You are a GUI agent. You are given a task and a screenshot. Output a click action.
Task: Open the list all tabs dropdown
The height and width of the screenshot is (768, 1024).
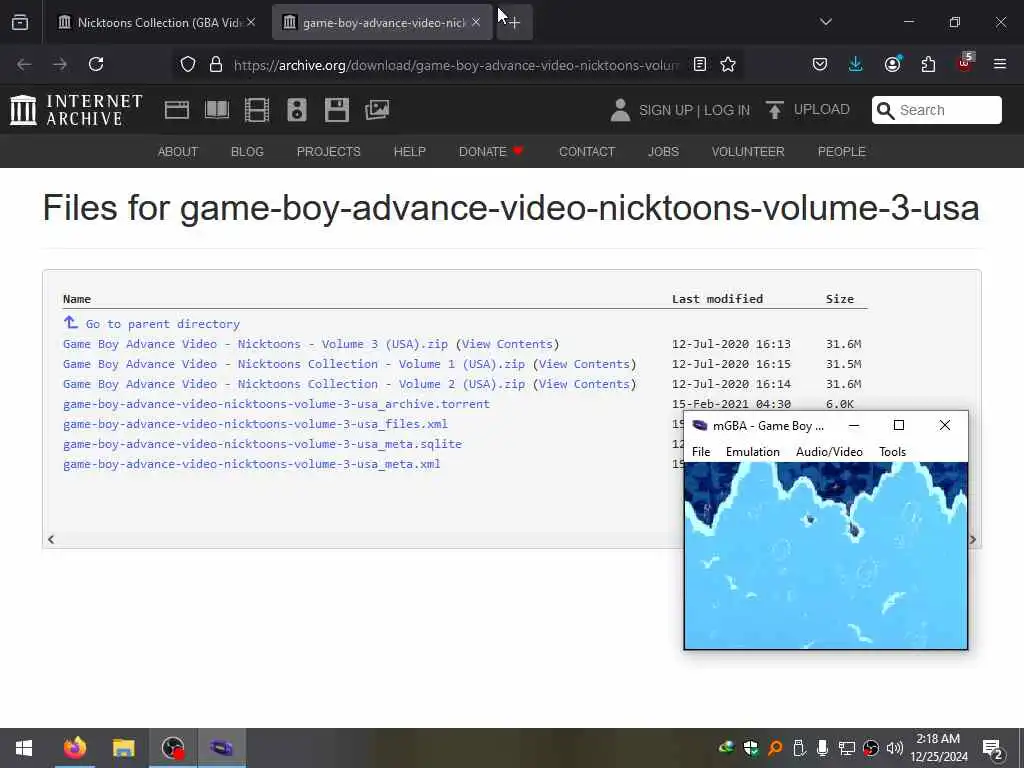[825, 22]
